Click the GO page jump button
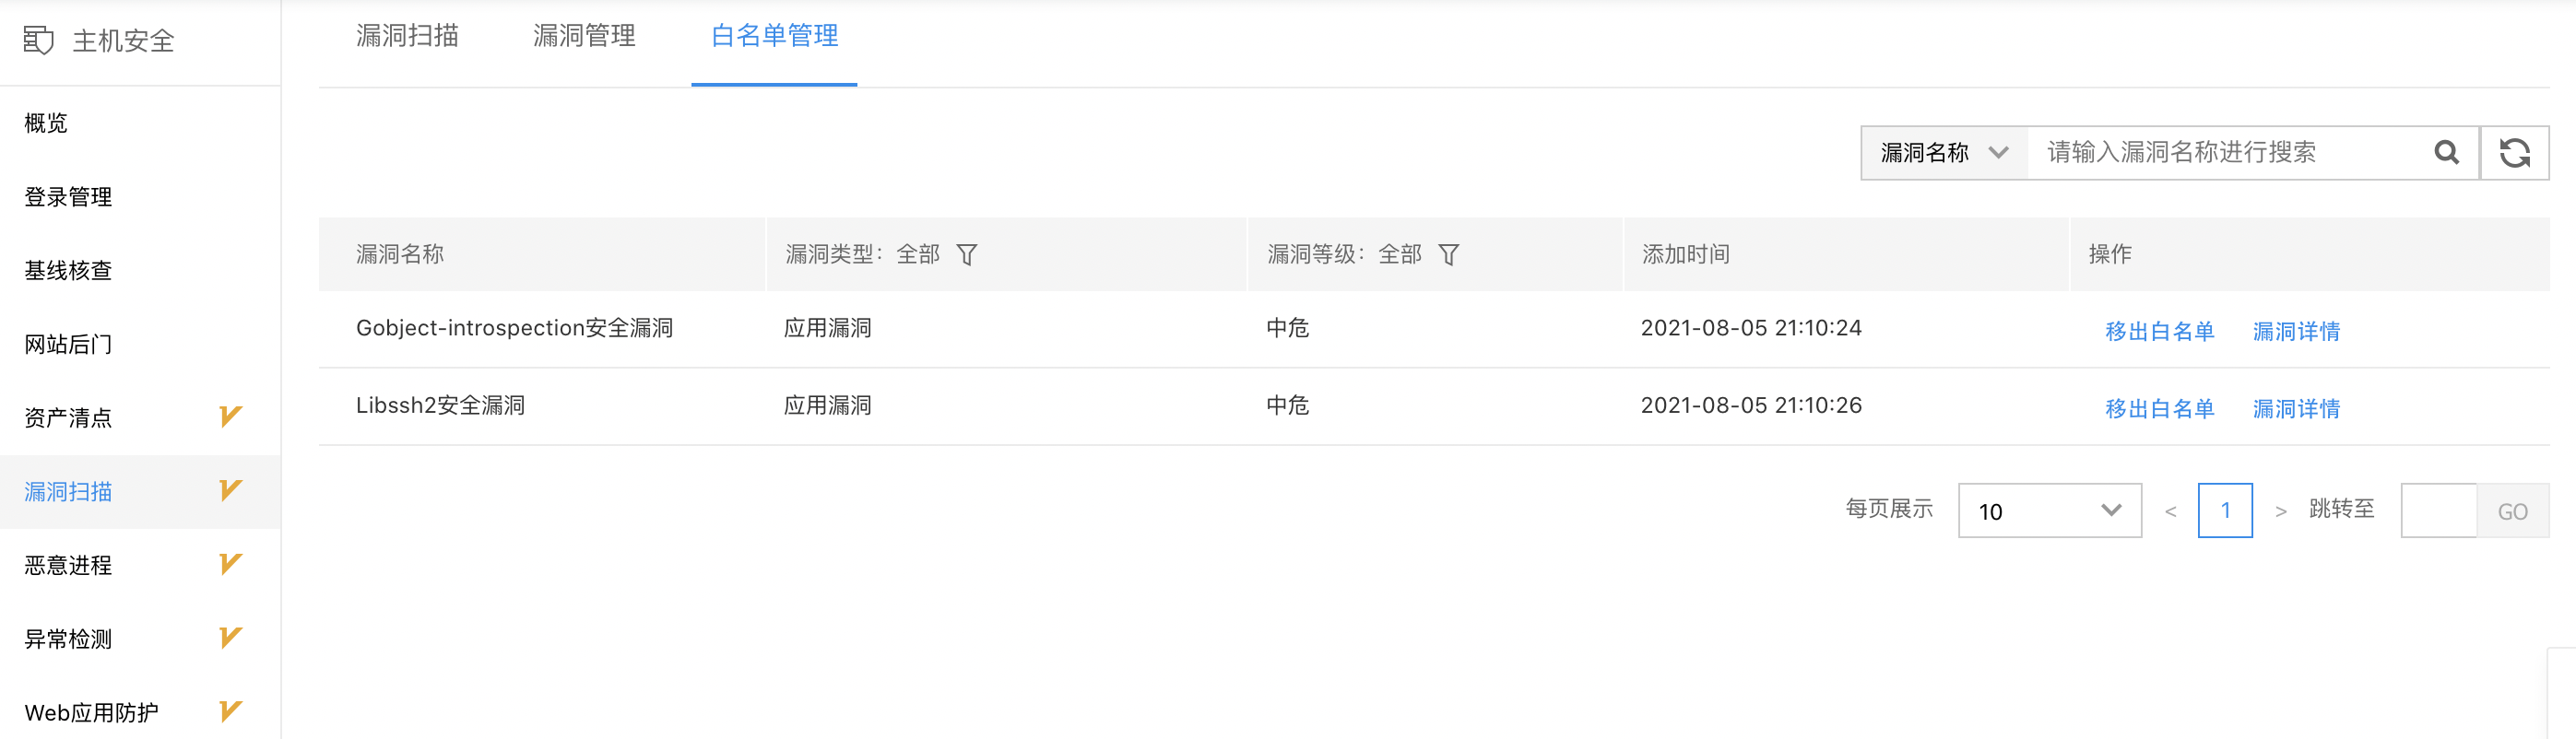Screen dimensions: 2576x739 2512,511
